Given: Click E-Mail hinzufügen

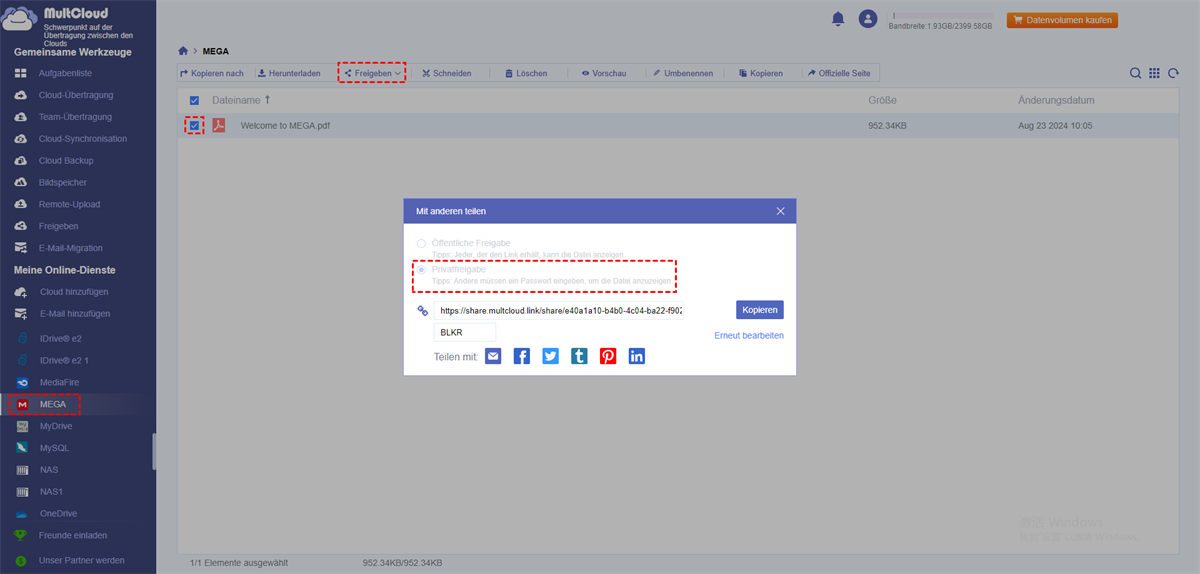Looking at the screenshot, I should tap(75, 314).
